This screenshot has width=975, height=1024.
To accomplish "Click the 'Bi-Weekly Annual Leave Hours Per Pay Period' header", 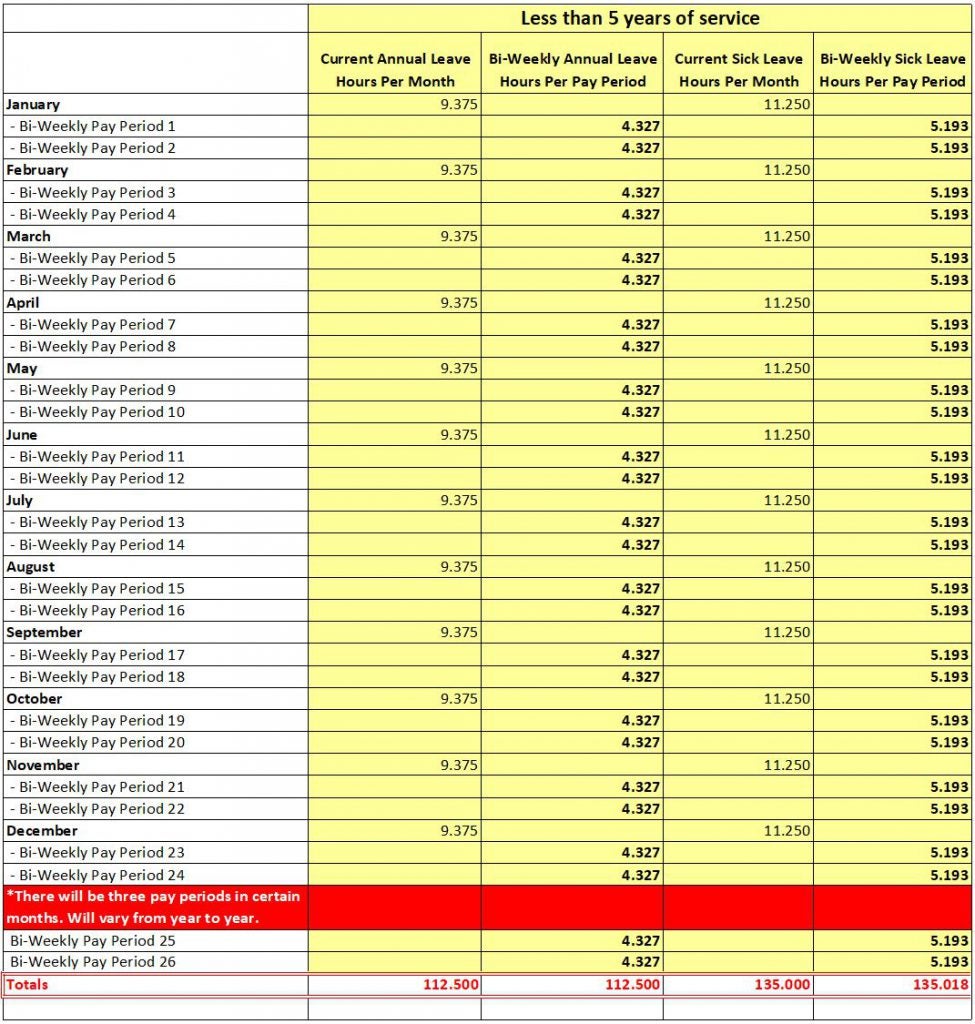I will click(x=573, y=70).
